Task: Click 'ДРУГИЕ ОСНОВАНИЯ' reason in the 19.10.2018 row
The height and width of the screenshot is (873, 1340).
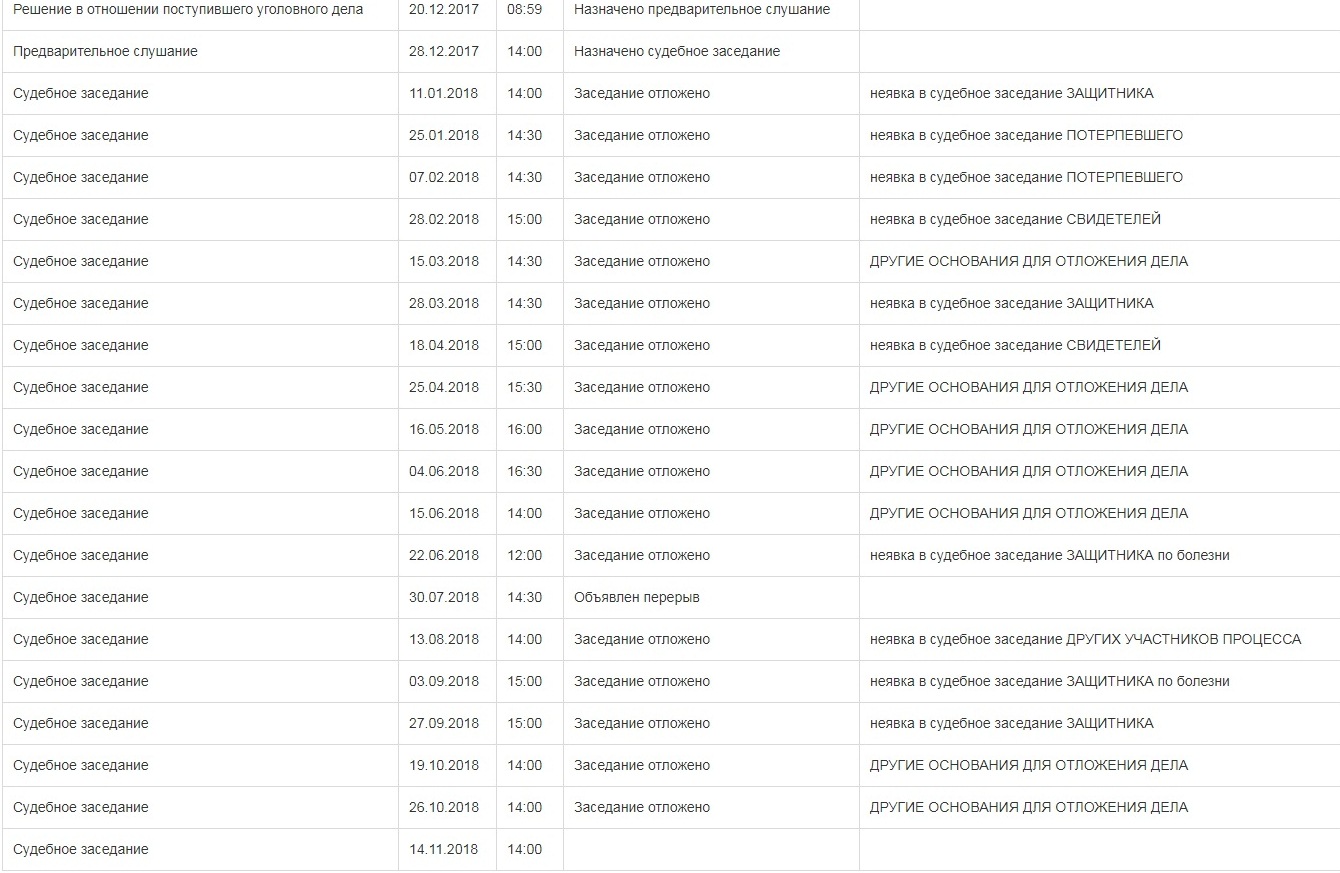Action: [x=1029, y=765]
